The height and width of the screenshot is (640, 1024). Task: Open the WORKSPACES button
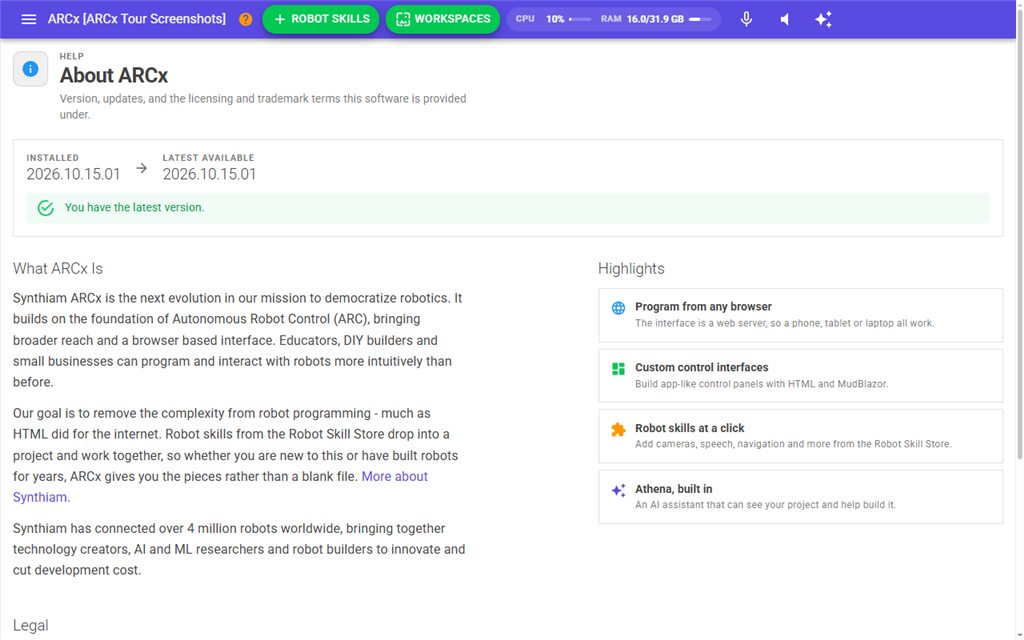click(443, 19)
